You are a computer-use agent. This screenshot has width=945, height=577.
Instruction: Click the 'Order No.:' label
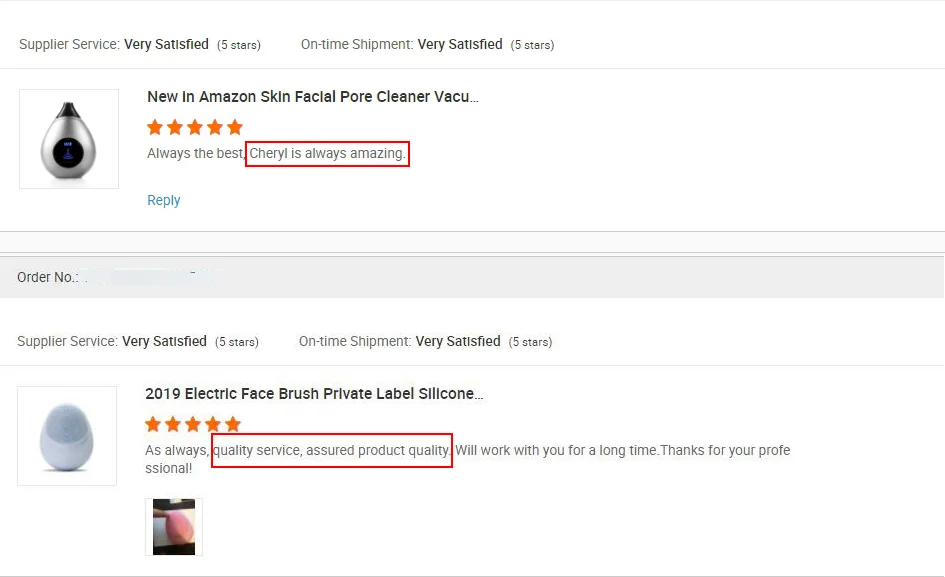click(x=47, y=277)
